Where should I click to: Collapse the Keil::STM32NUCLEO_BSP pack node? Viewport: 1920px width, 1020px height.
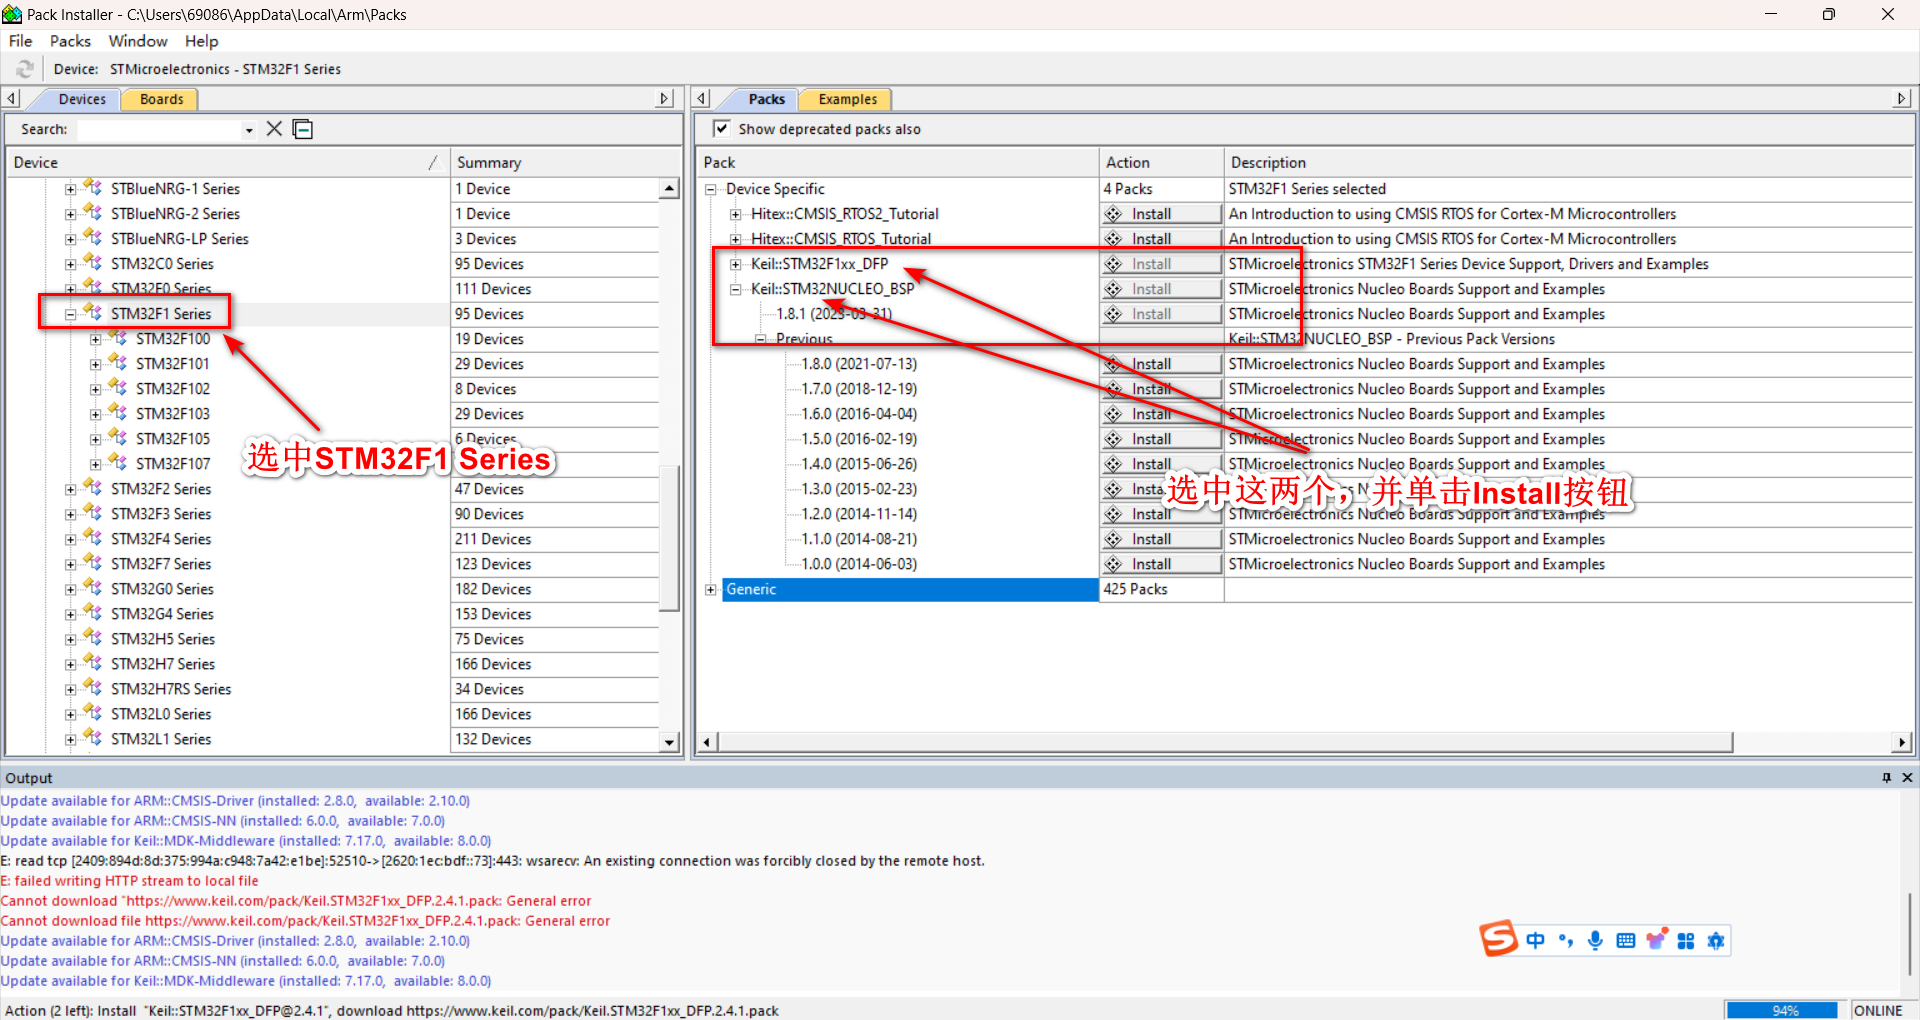pos(735,289)
